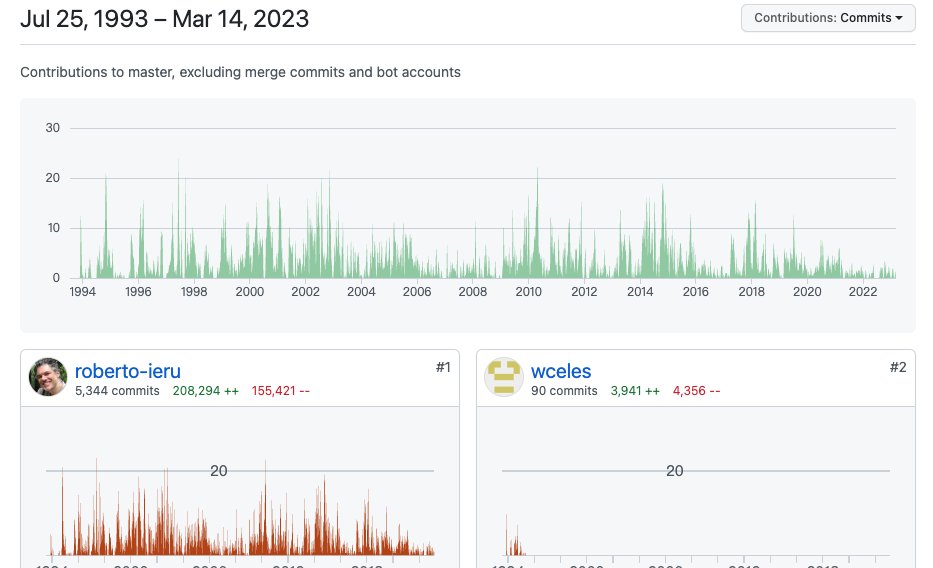Click the 20 gridline label in roberto-ieru chart

tap(218, 471)
